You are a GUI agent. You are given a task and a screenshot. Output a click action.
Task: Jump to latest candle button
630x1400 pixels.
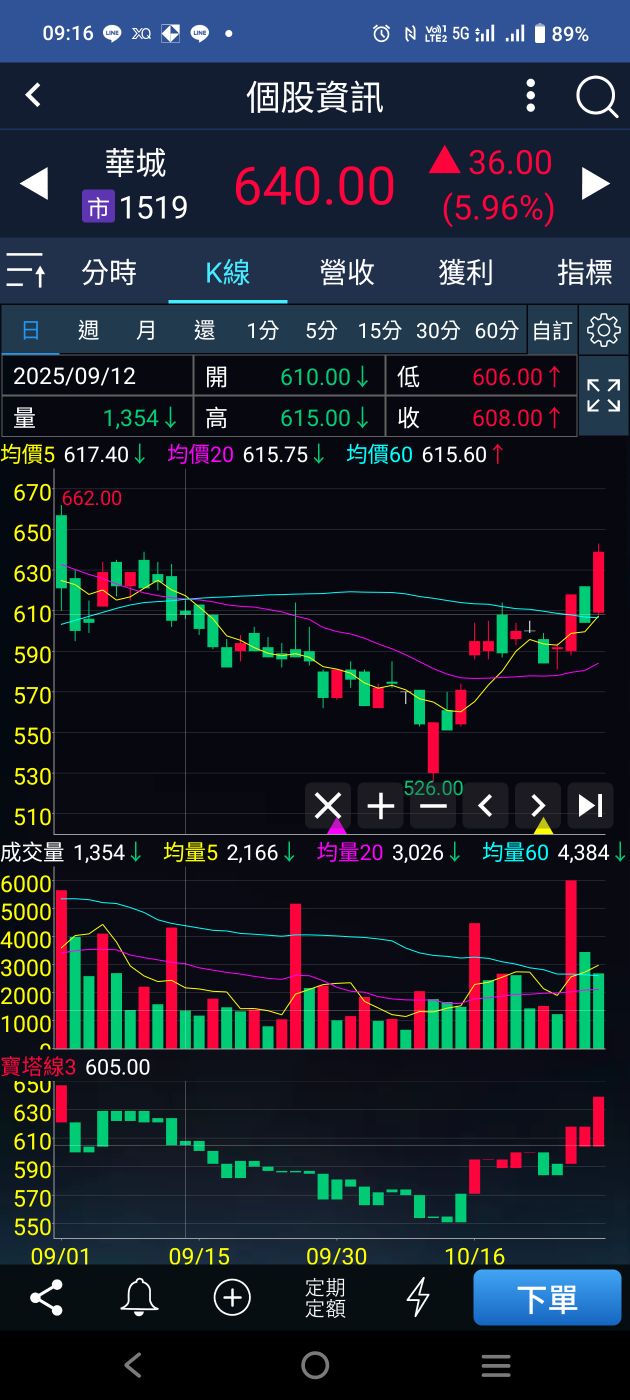pos(590,805)
